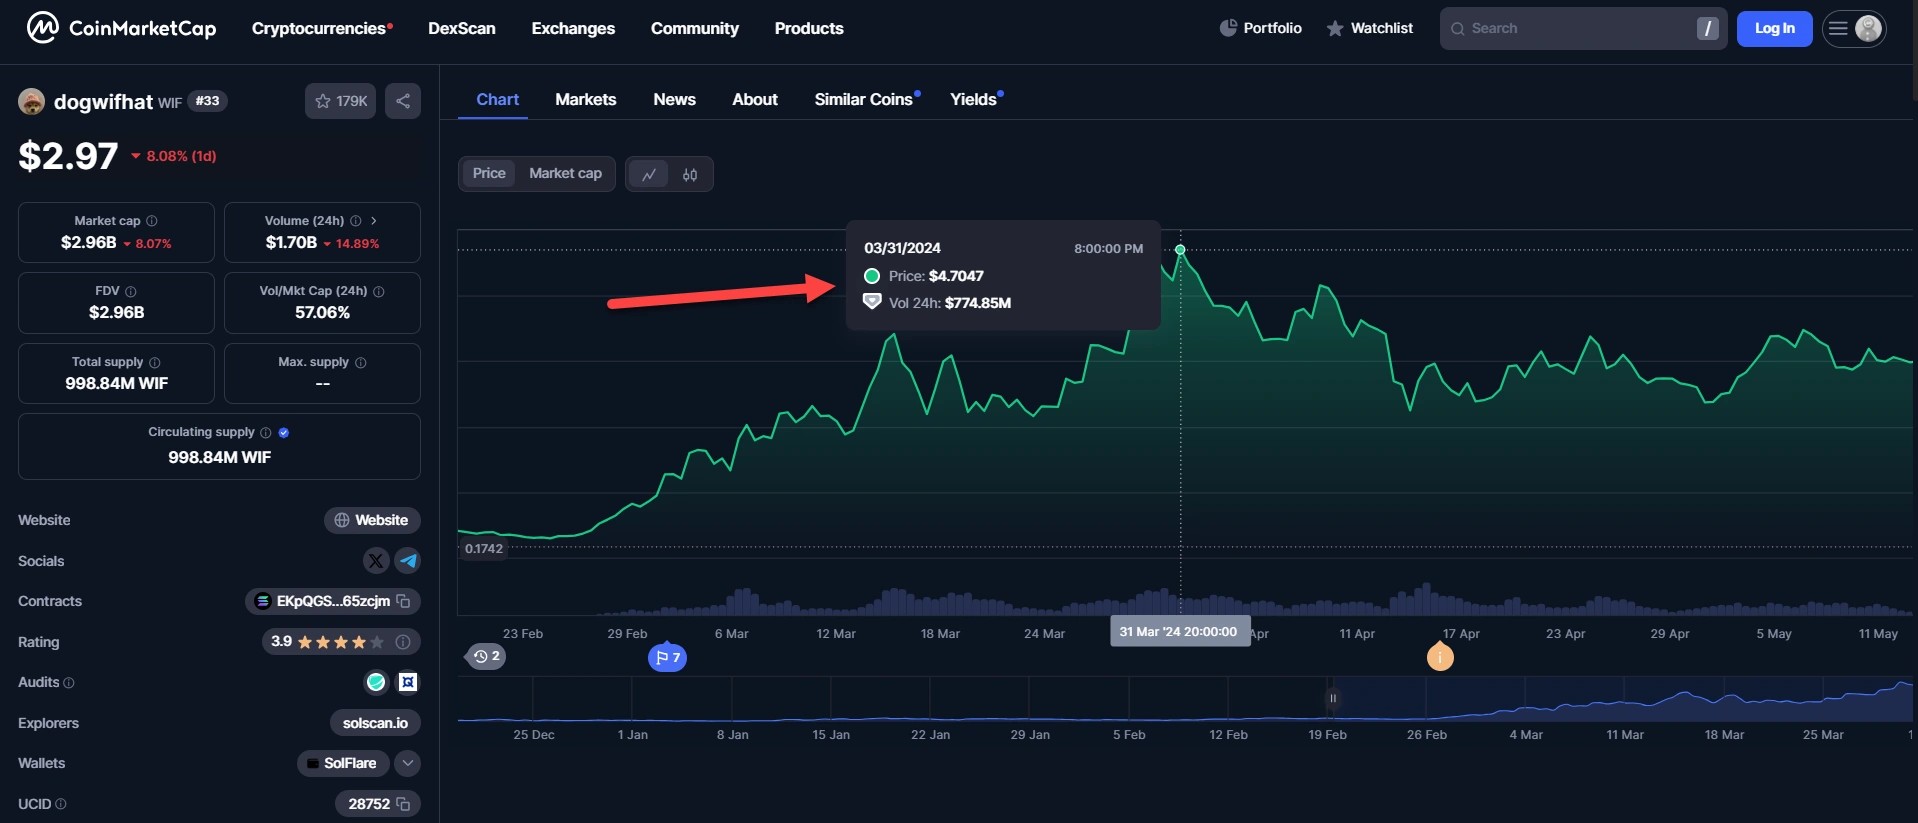Click the Log In button
The image size is (1918, 823).
coord(1774,28)
